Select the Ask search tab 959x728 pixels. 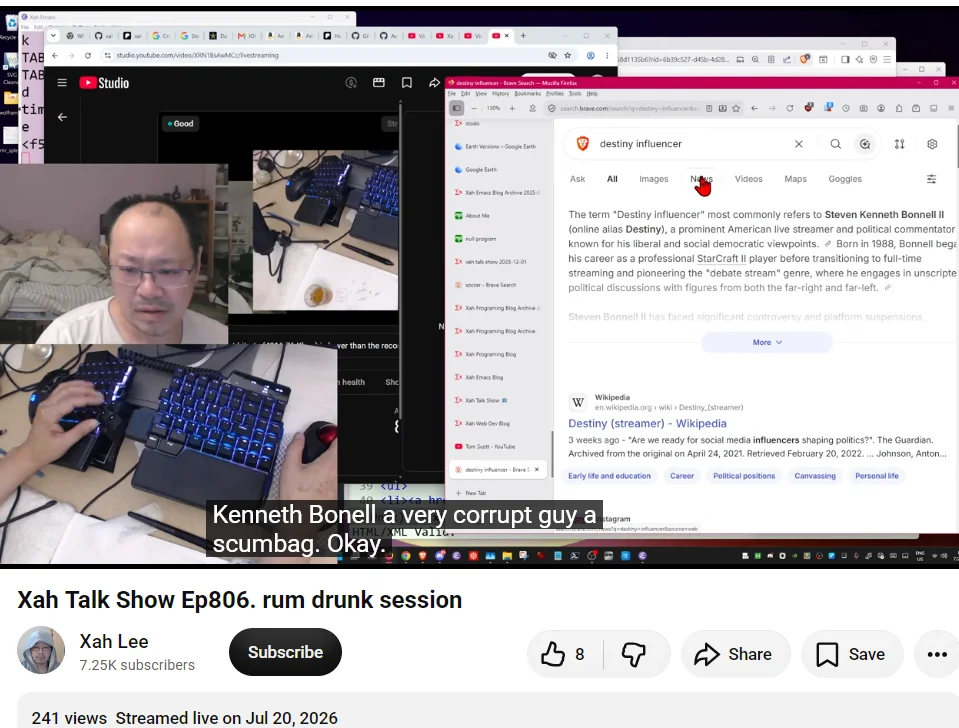pyautogui.click(x=577, y=179)
